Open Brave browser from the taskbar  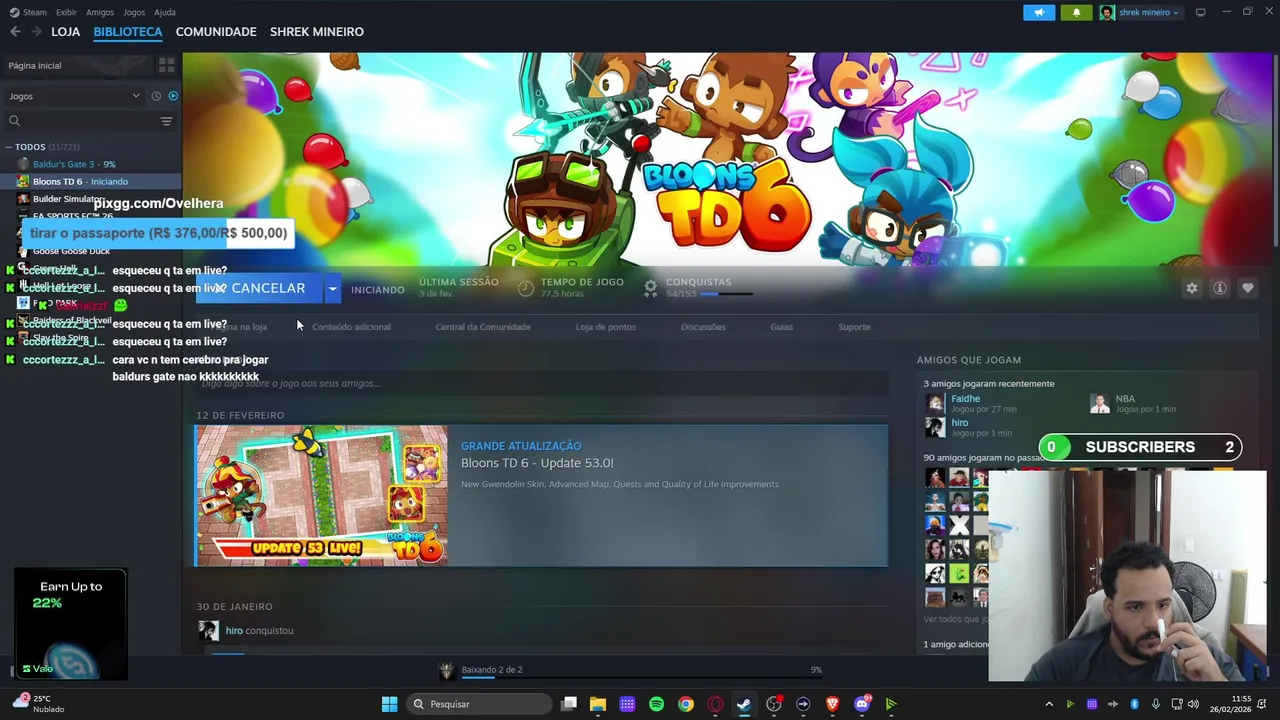click(x=832, y=704)
